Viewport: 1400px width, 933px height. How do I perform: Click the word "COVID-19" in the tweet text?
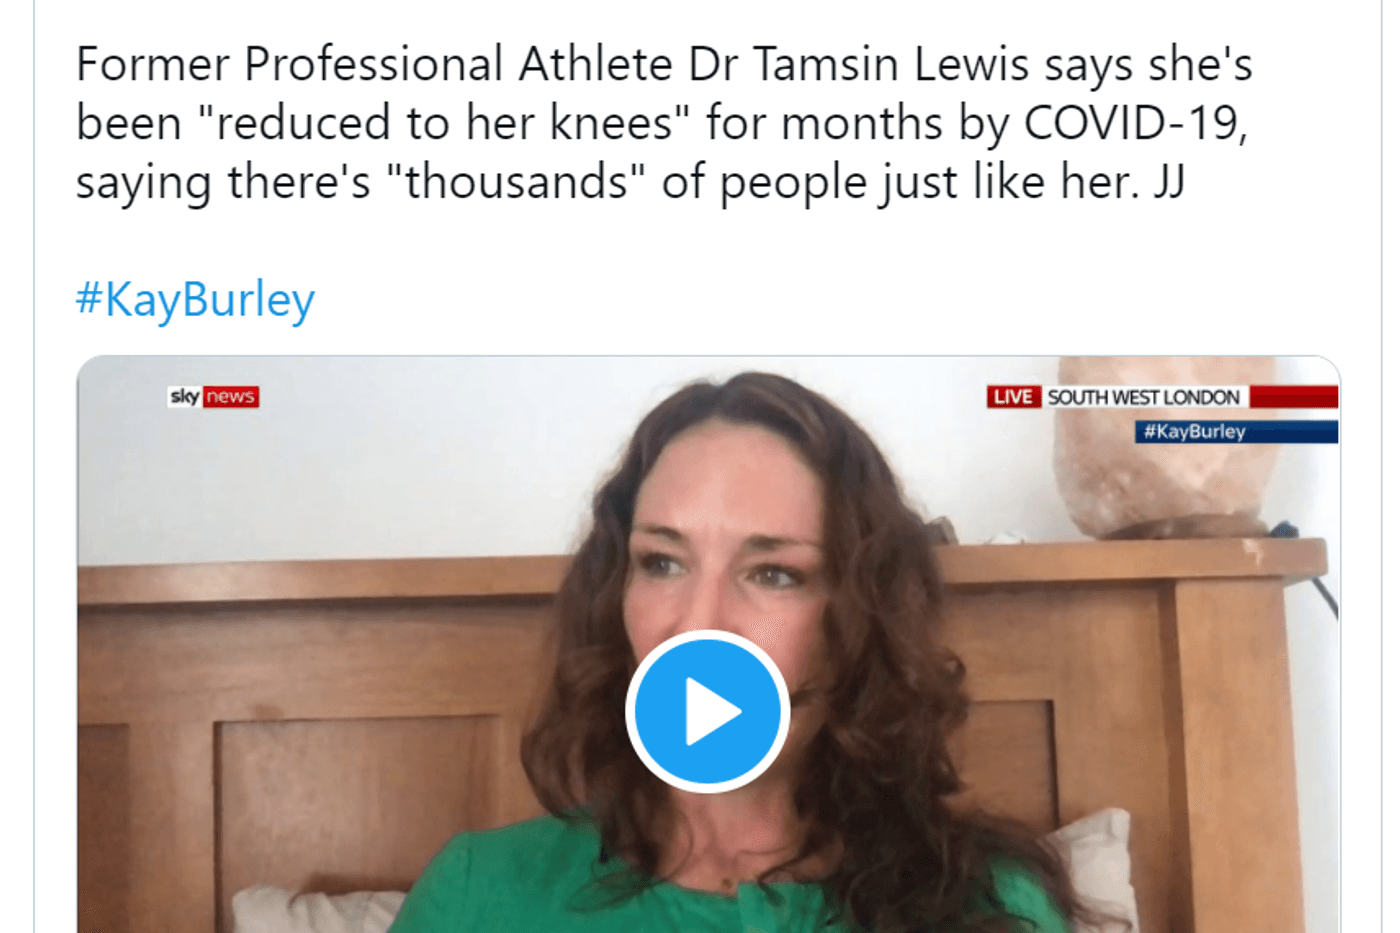tap(1136, 124)
